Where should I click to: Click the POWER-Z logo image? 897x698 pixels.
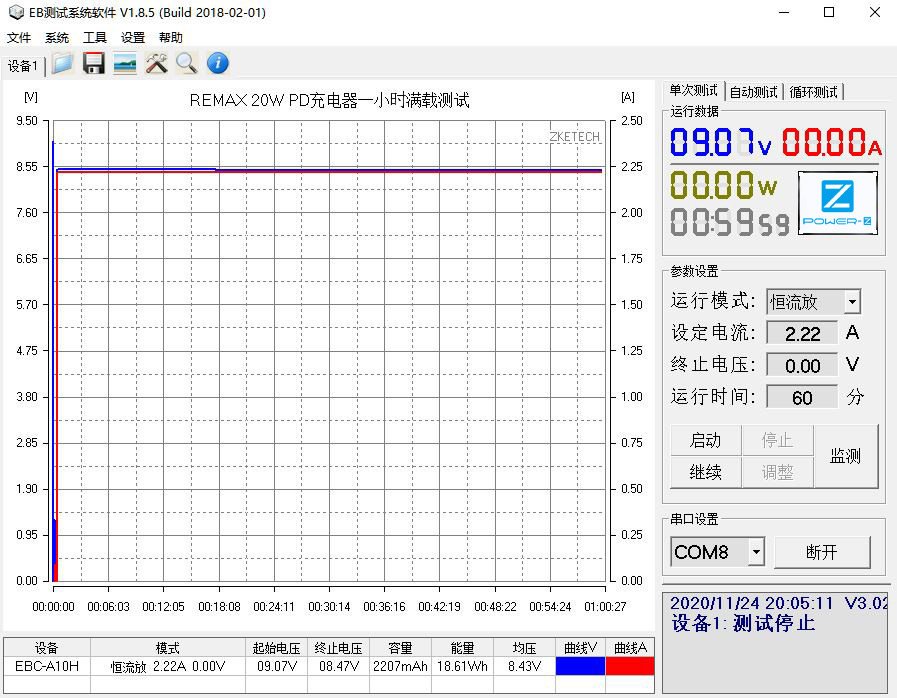point(837,203)
